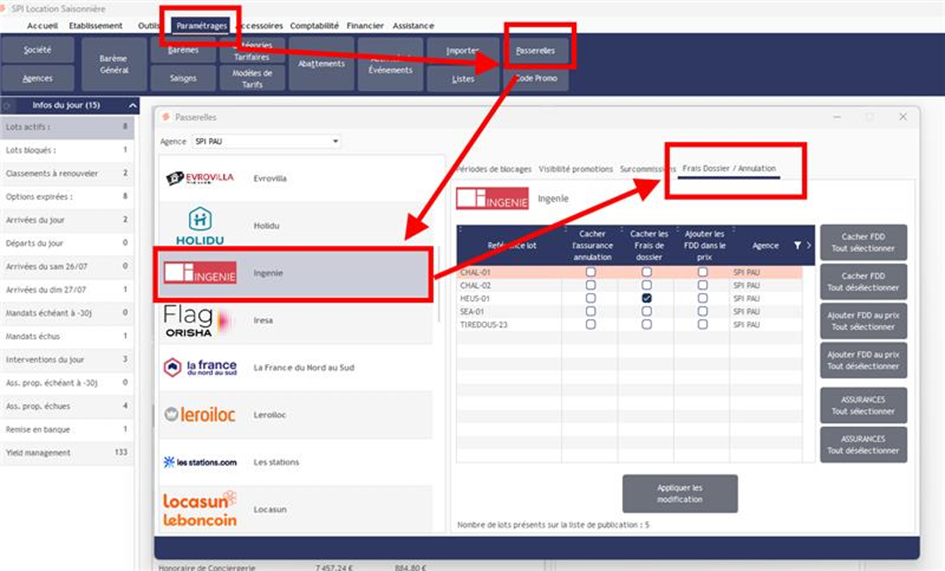Click Cacher FDD Tout sélectionner button
Image resolution: width=945 pixels, height=571 pixels.
point(863,243)
